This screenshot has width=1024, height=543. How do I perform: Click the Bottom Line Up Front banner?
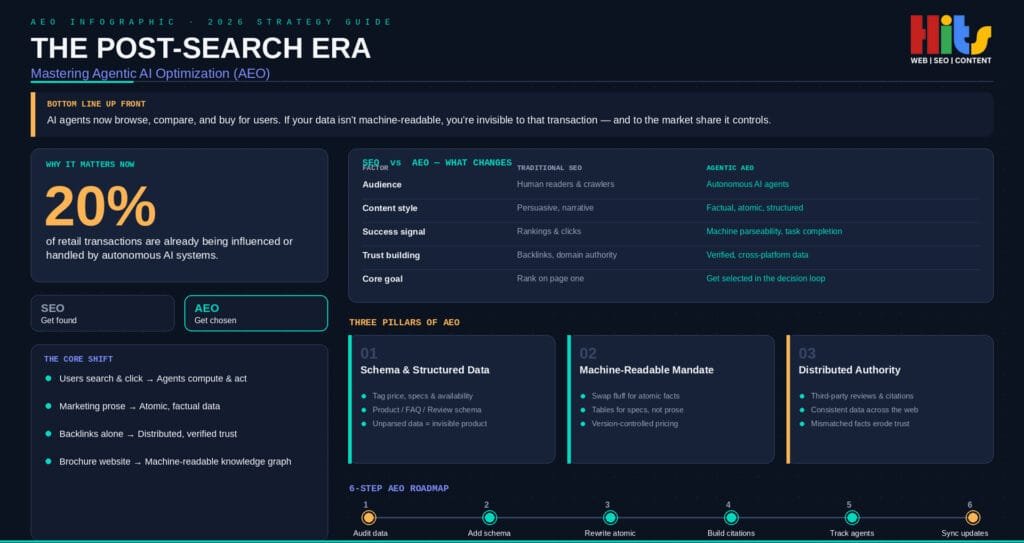pos(512,114)
